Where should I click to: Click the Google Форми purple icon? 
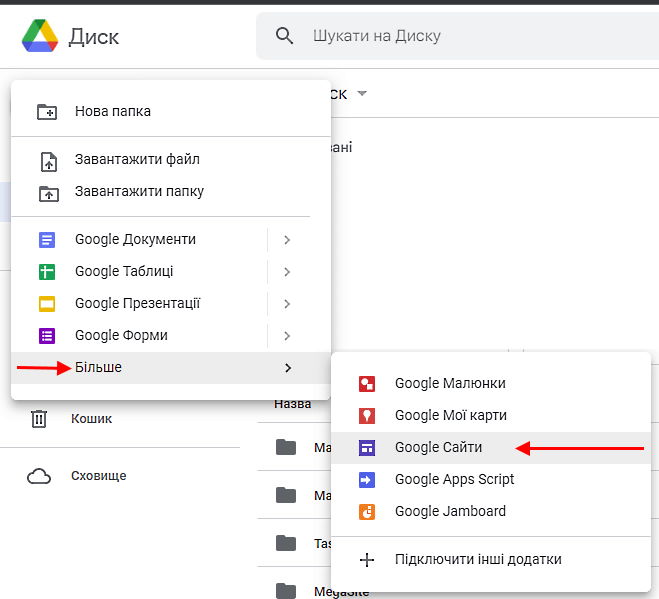(47, 335)
